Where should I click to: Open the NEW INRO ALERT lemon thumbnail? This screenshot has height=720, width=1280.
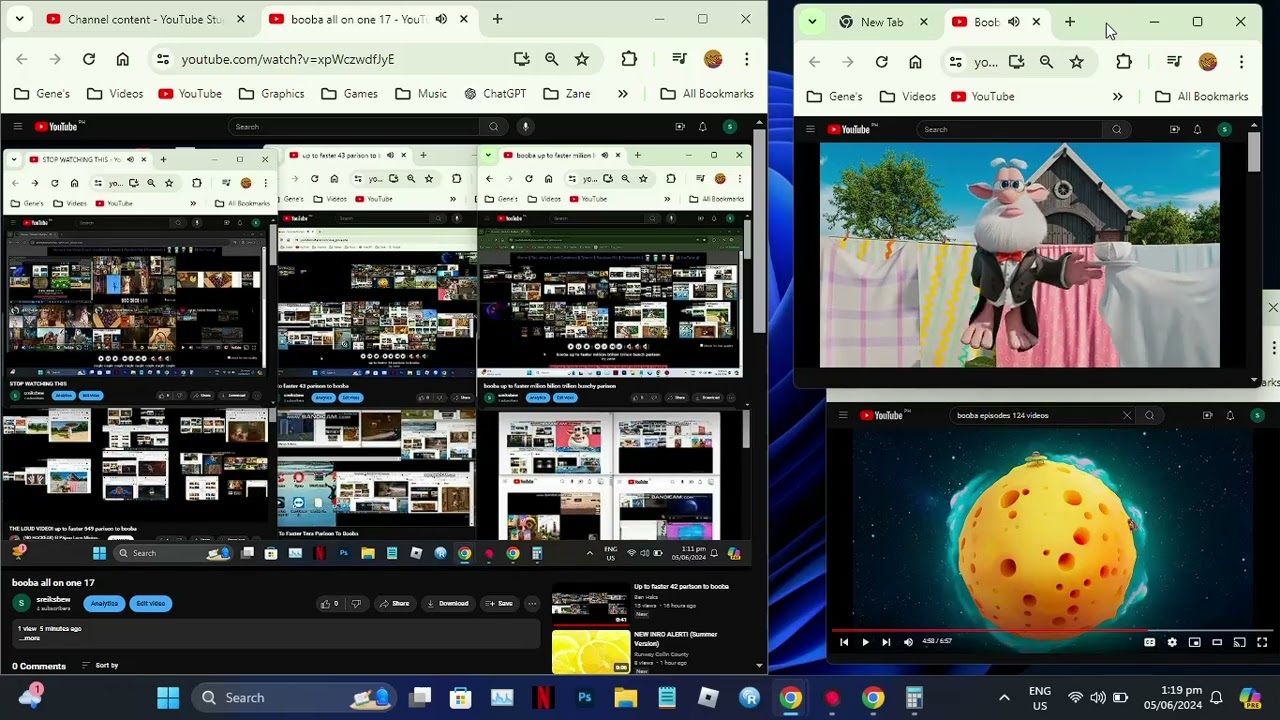590,651
